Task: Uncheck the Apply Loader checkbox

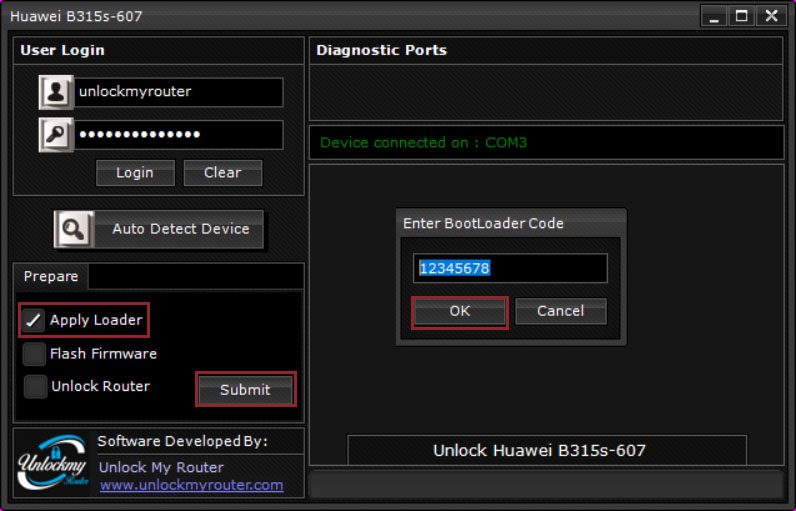Action: [x=34, y=320]
